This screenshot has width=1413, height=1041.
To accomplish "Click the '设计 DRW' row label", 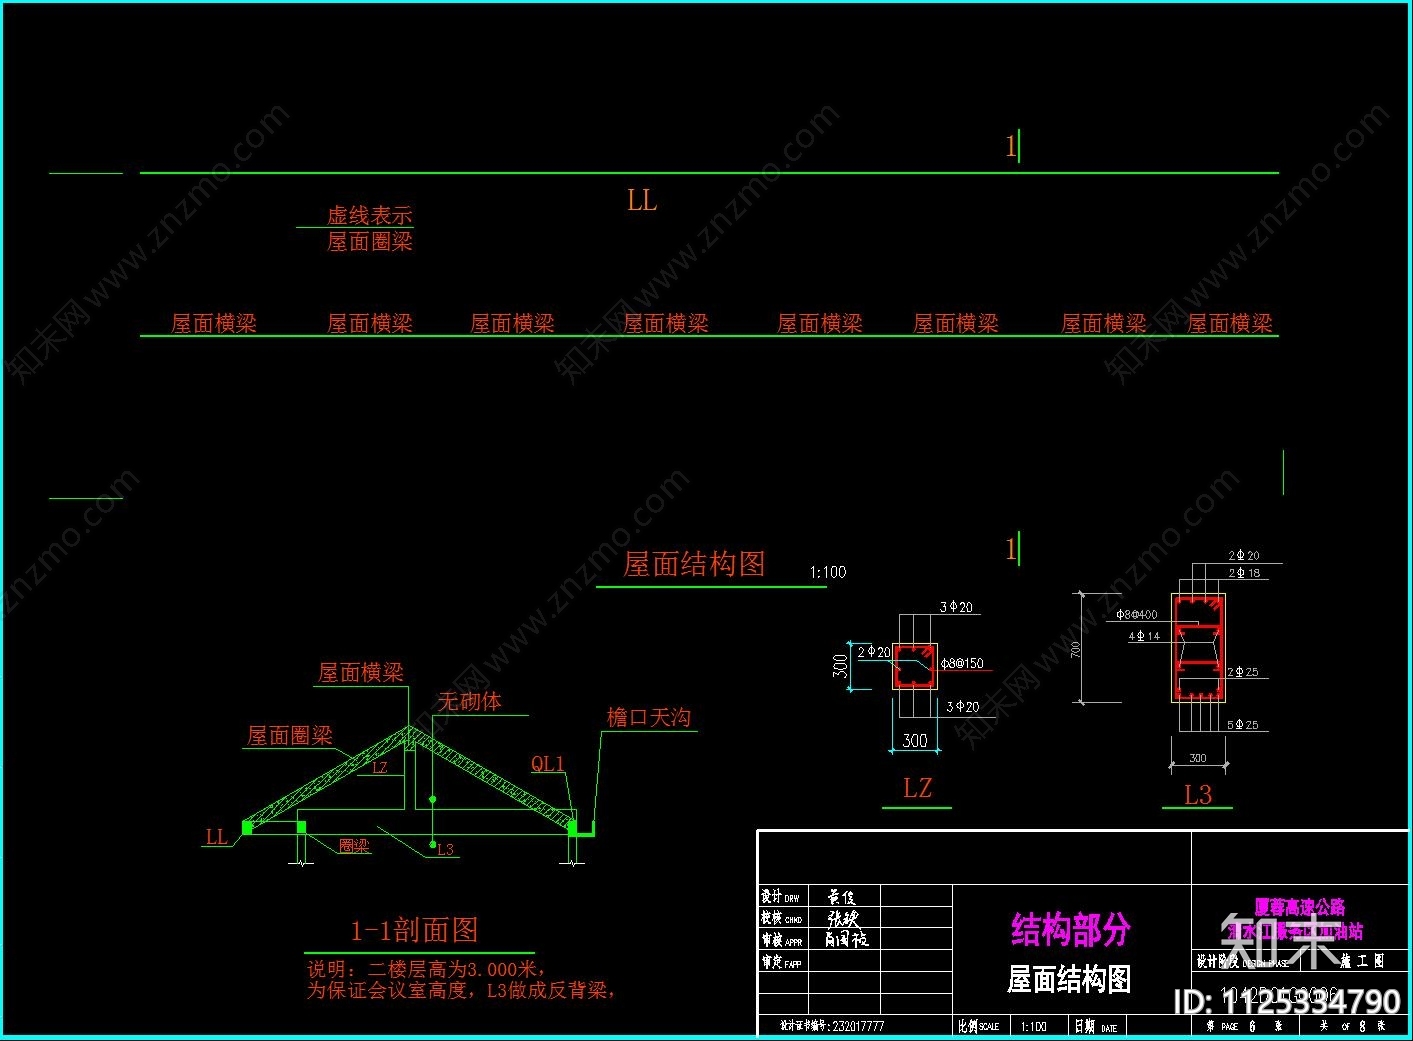I will (x=781, y=897).
